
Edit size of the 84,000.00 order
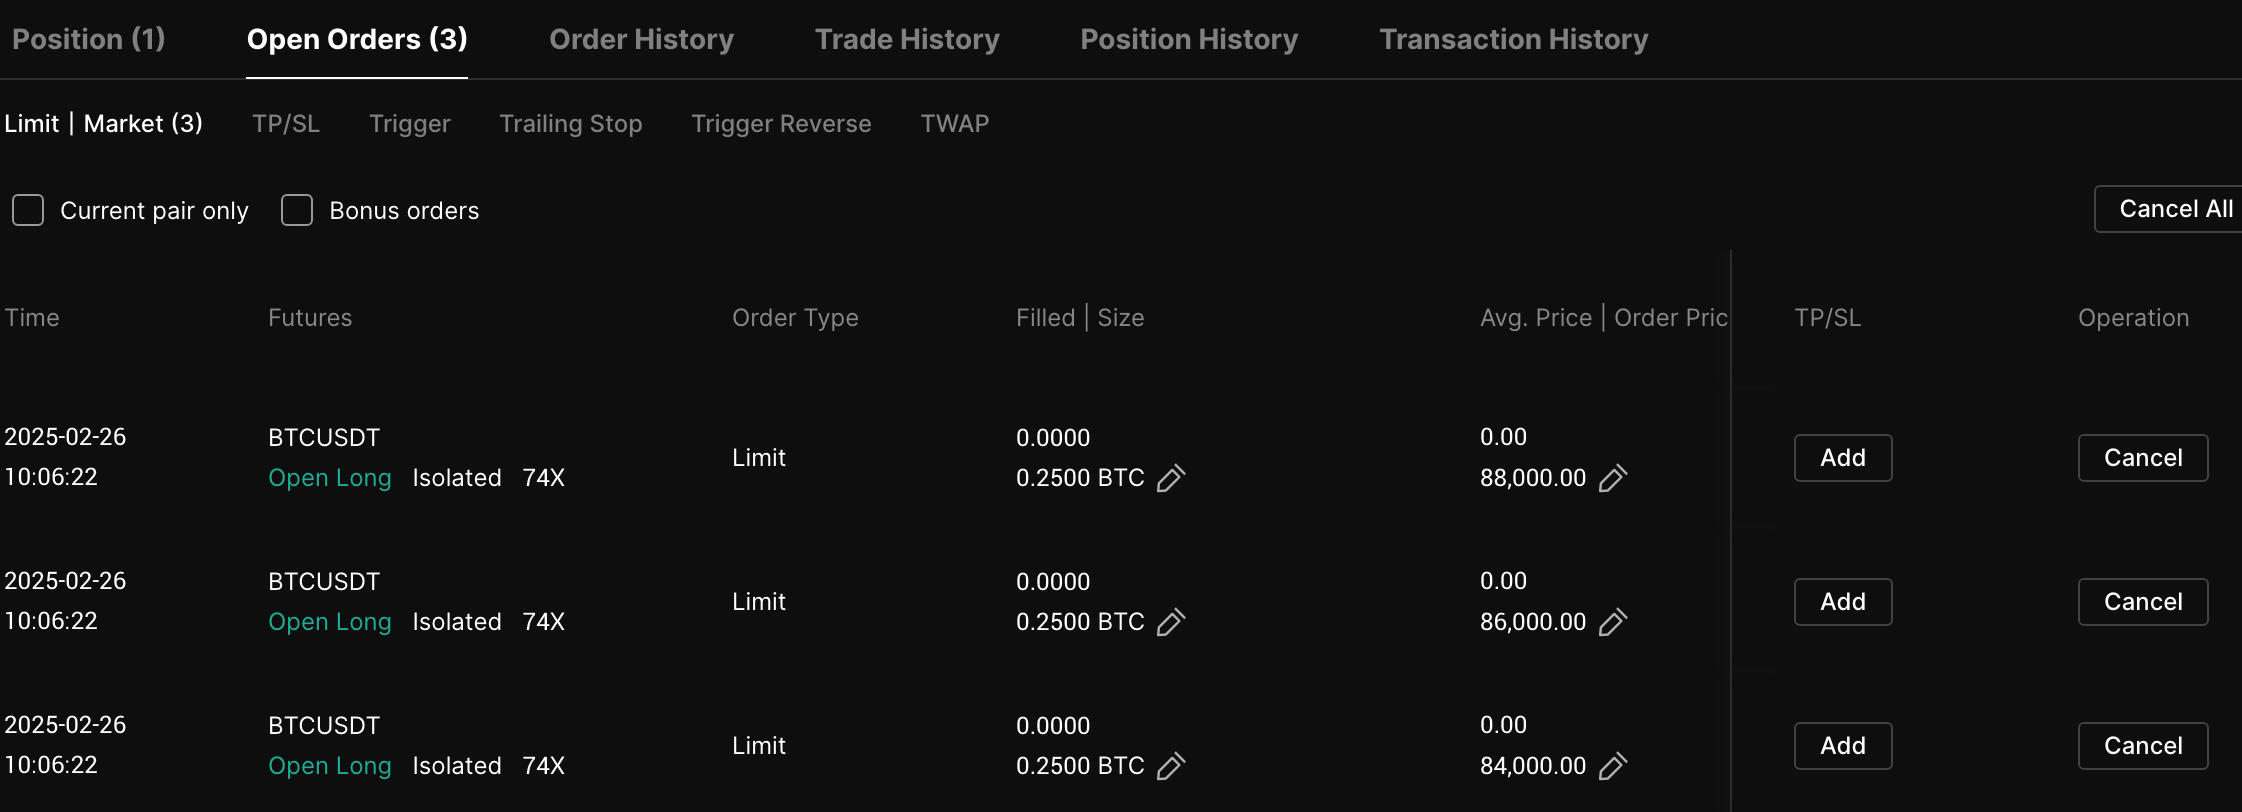point(1171,766)
